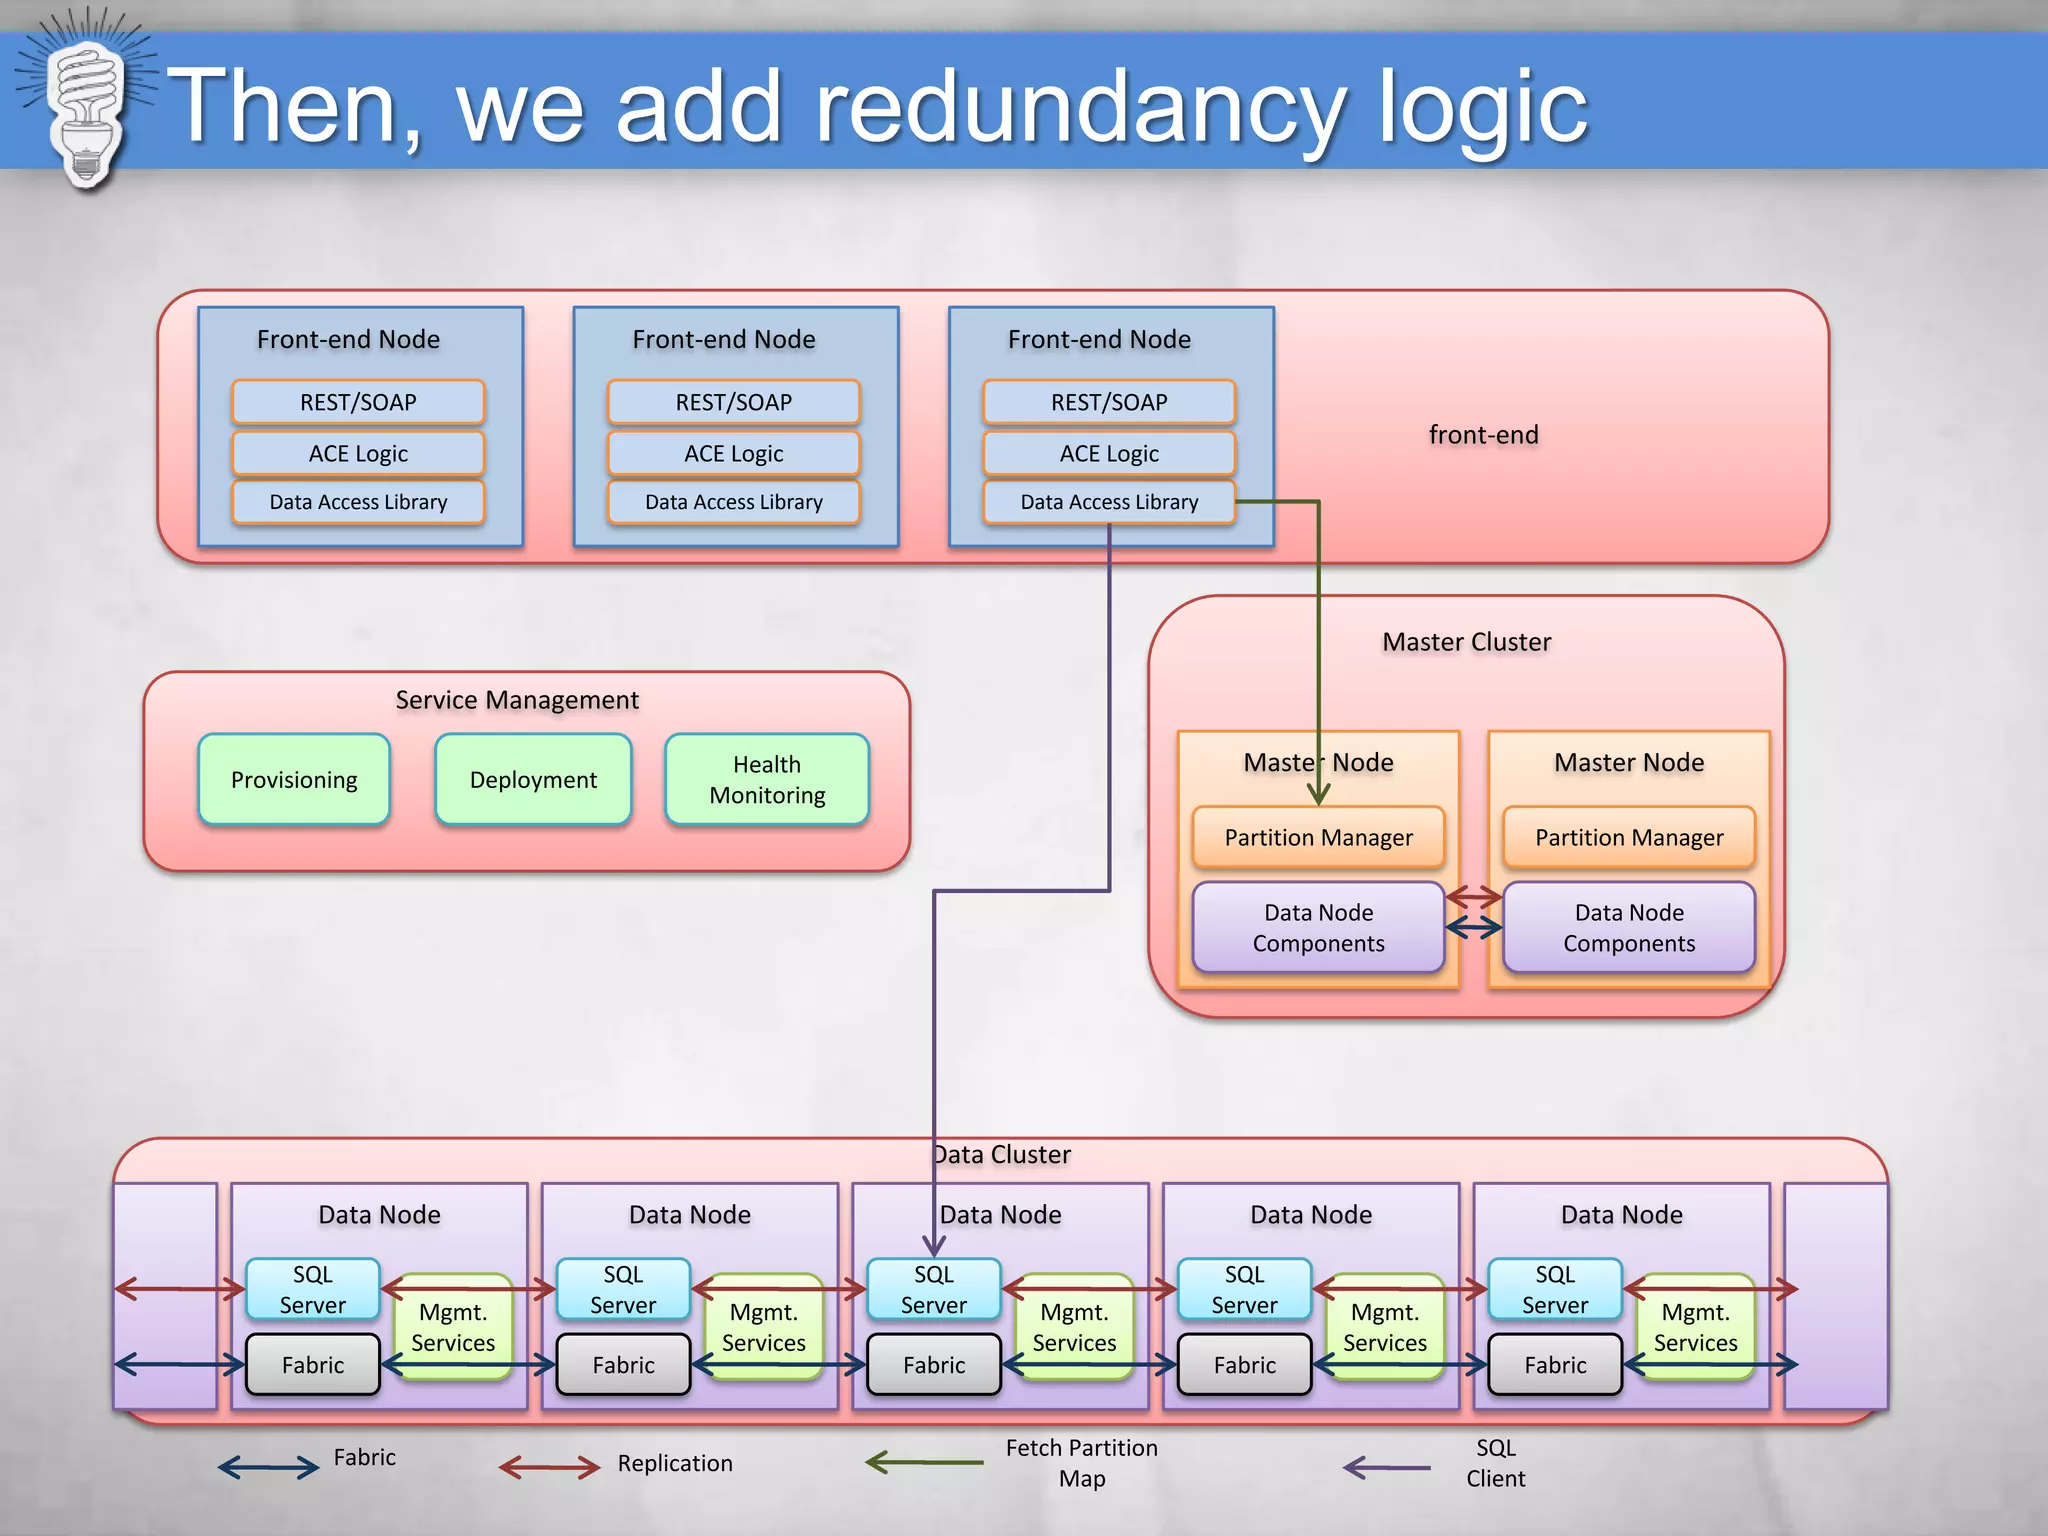Select the 'SQL Client' legend label
The image size is (2048, 1536).
click(x=1496, y=1463)
